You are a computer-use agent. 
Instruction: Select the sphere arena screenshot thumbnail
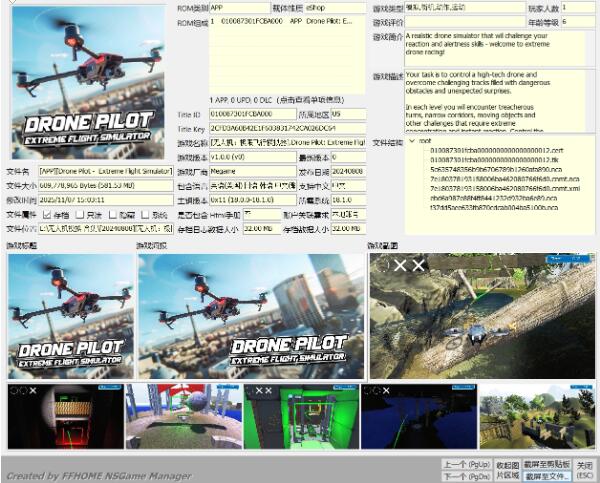coord(184,417)
